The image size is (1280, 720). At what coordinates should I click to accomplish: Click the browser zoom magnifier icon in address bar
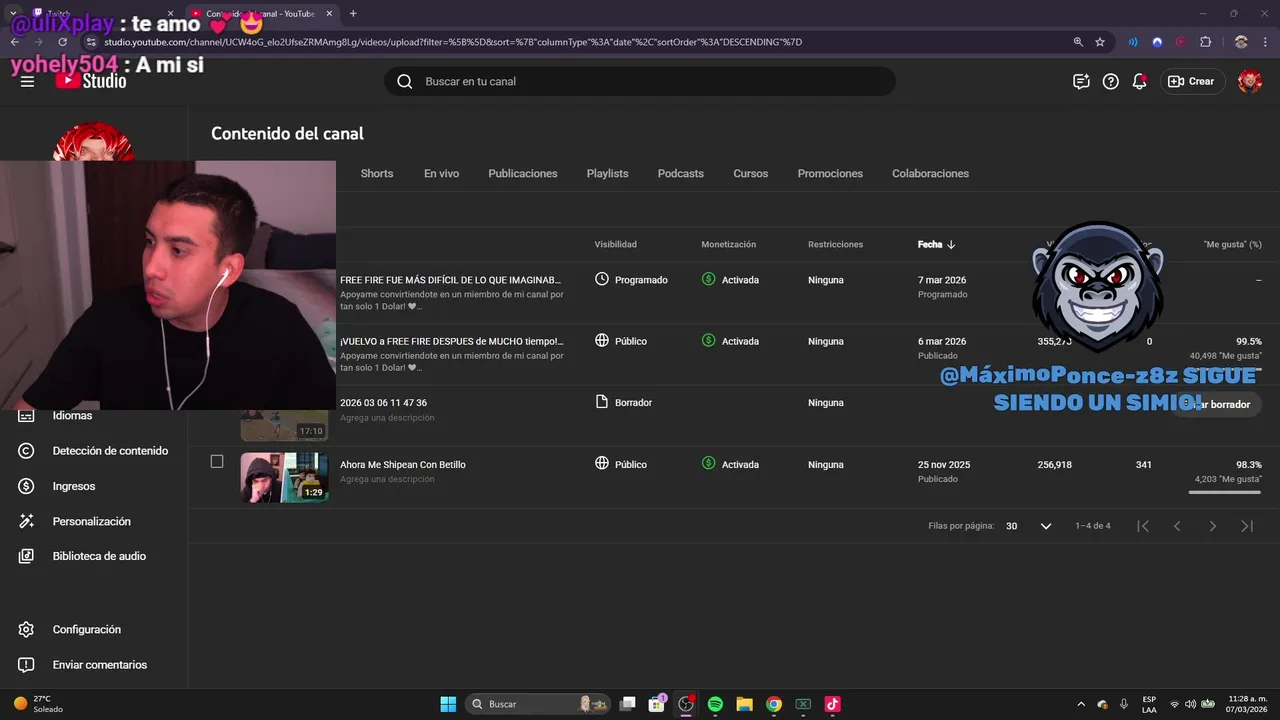[1078, 42]
